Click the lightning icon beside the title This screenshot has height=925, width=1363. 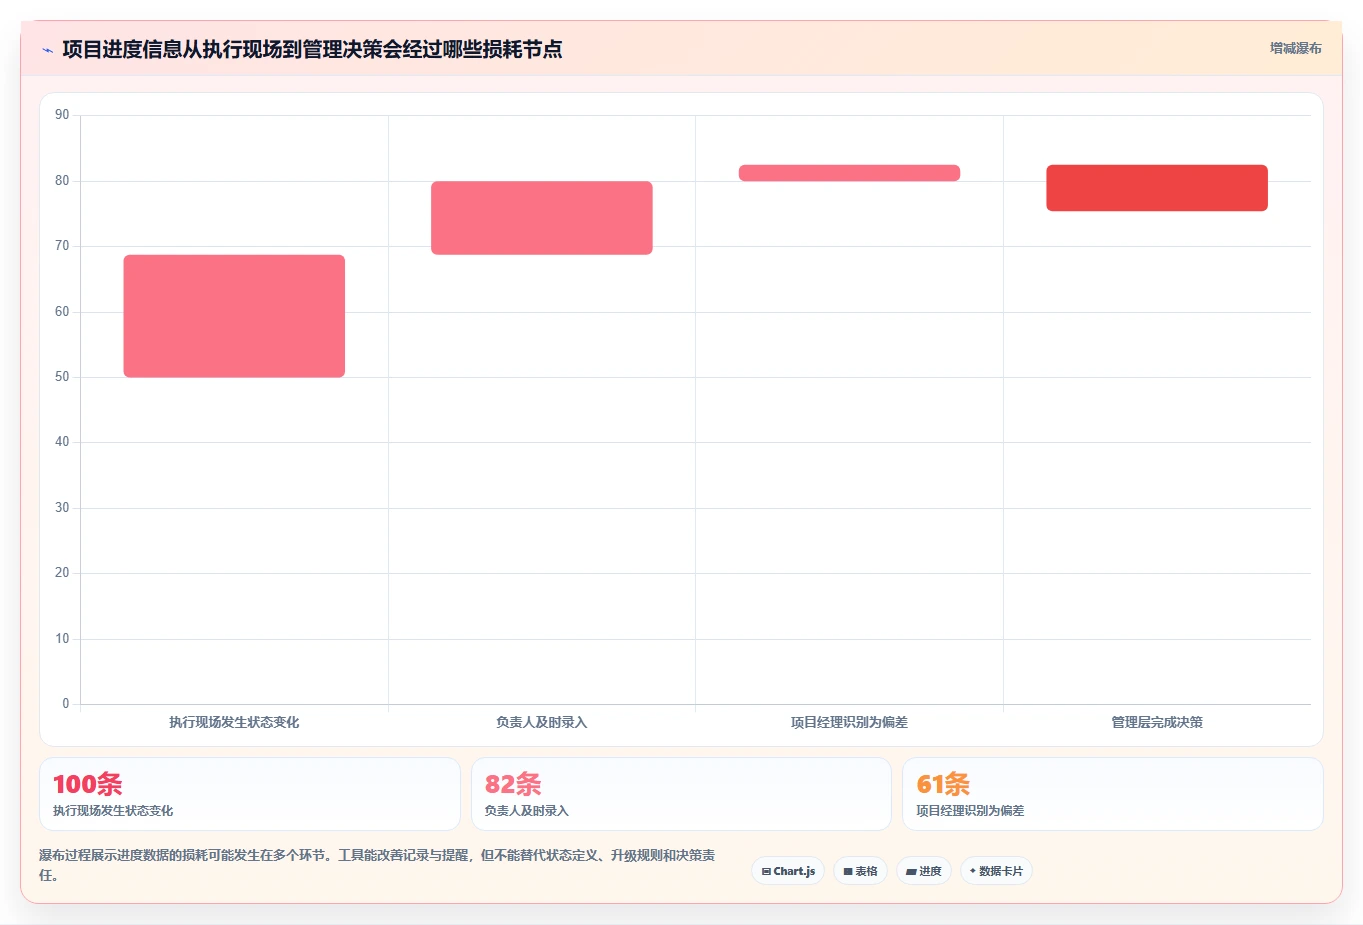point(47,50)
